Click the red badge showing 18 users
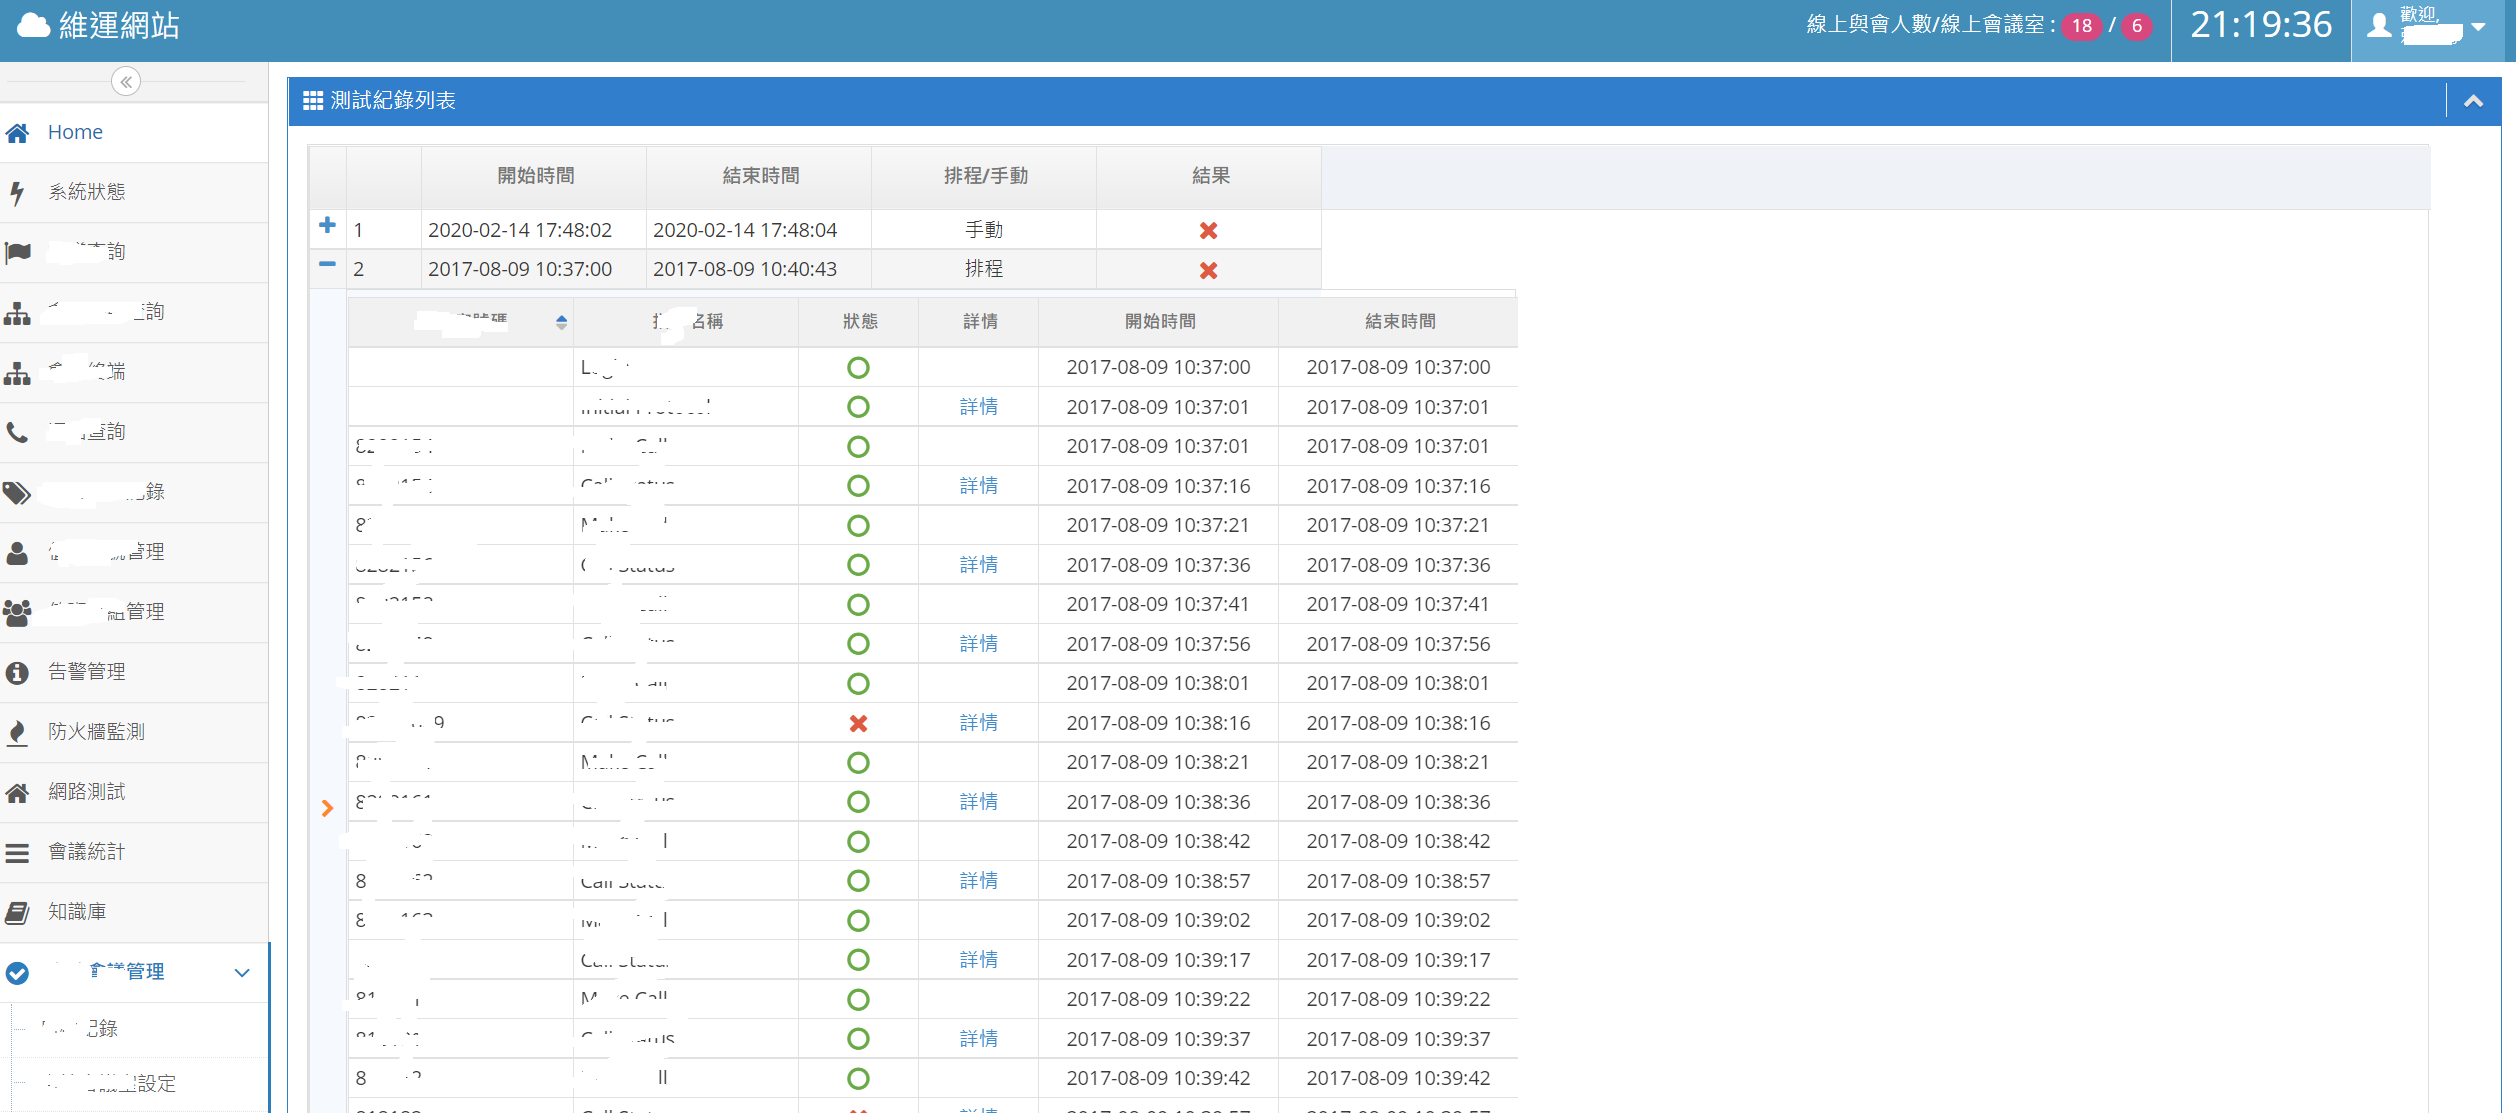2516x1113 pixels. (x=2081, y=27)
